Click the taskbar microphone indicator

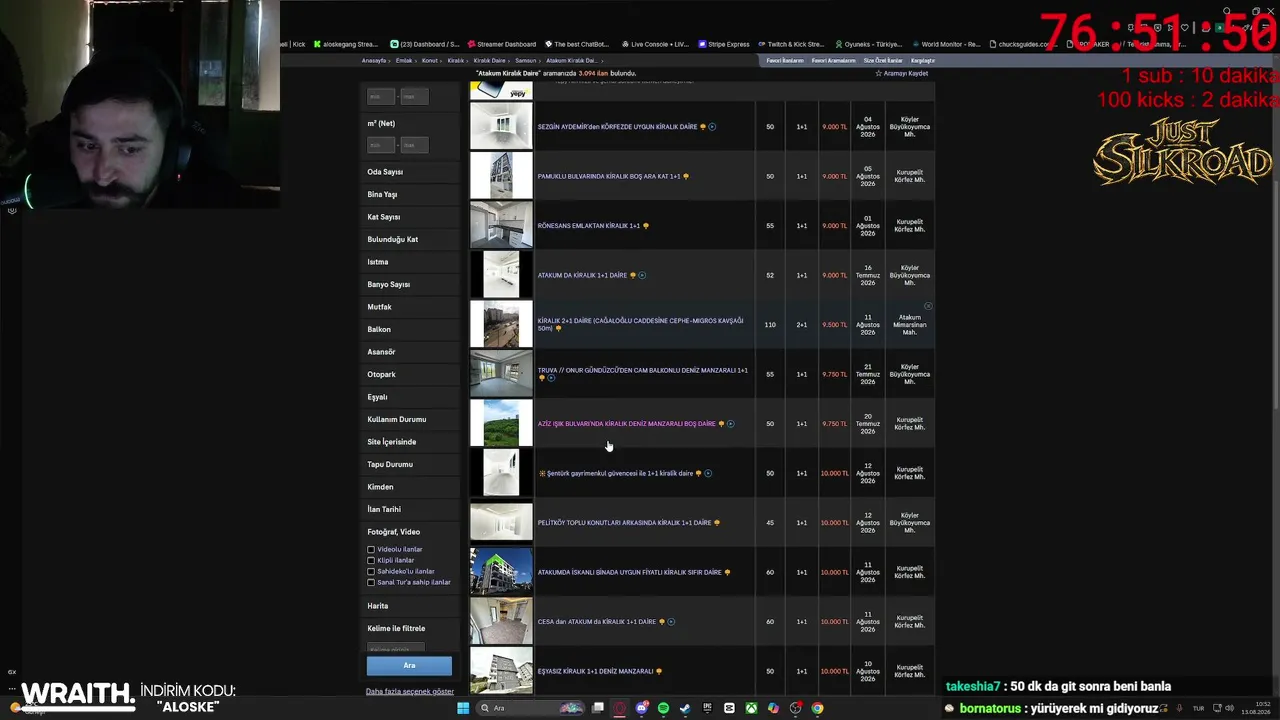click(1181, 708)
